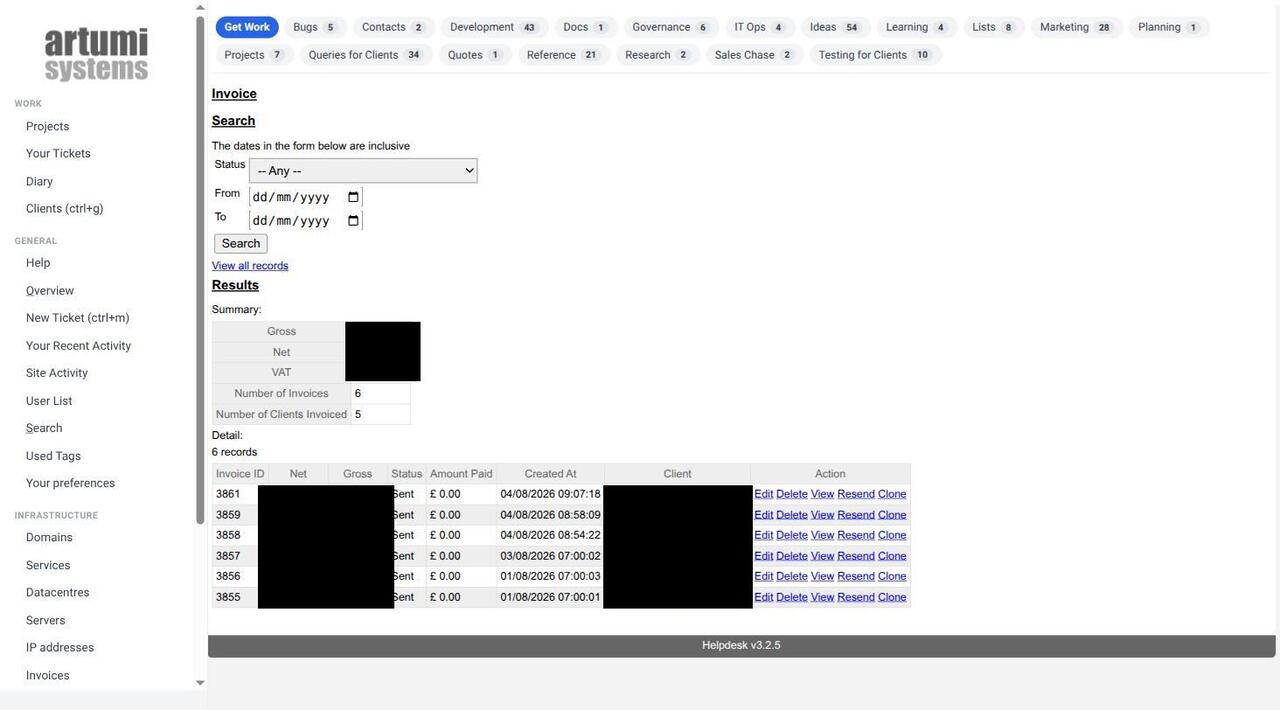Click View all records link
The image size is (1280, 710).
250,266
